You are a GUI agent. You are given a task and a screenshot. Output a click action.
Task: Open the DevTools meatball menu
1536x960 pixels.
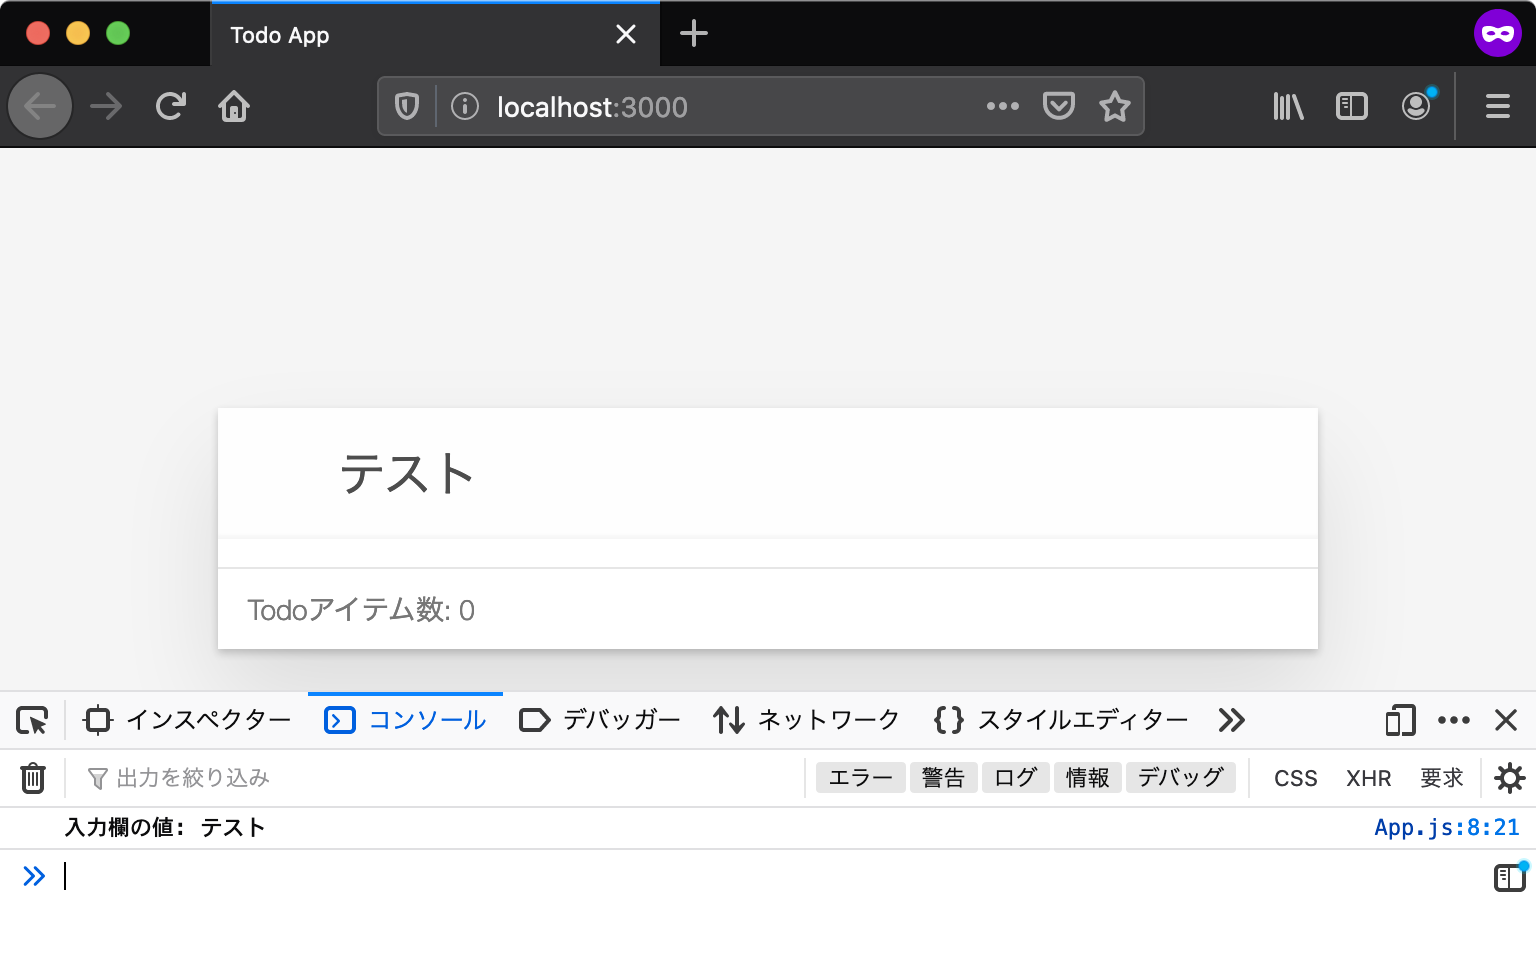point(1454,720)
